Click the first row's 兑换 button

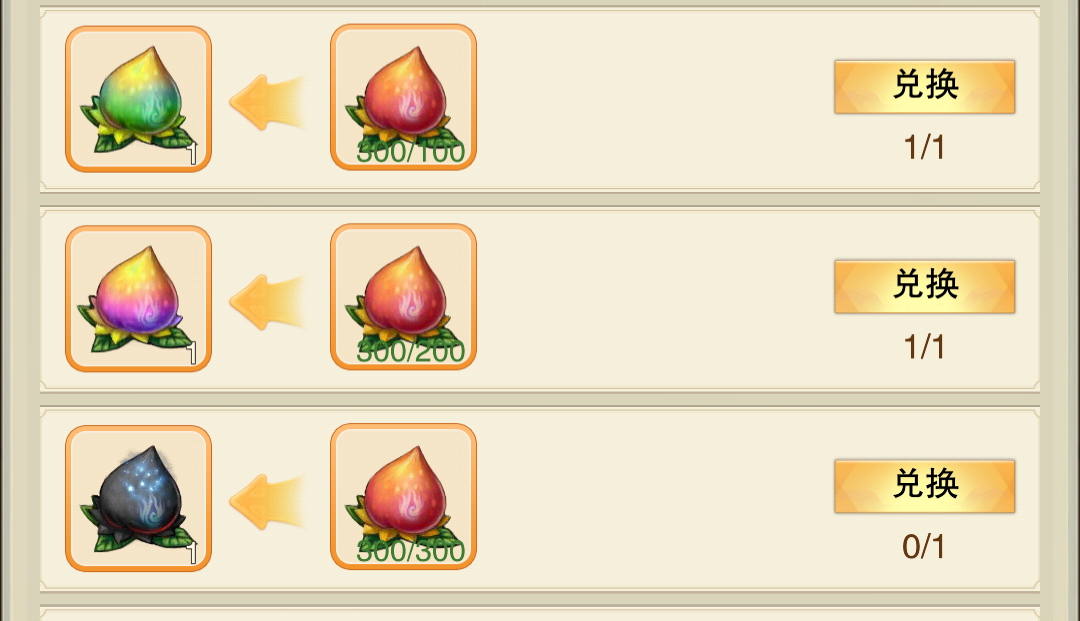click(924, 87)
